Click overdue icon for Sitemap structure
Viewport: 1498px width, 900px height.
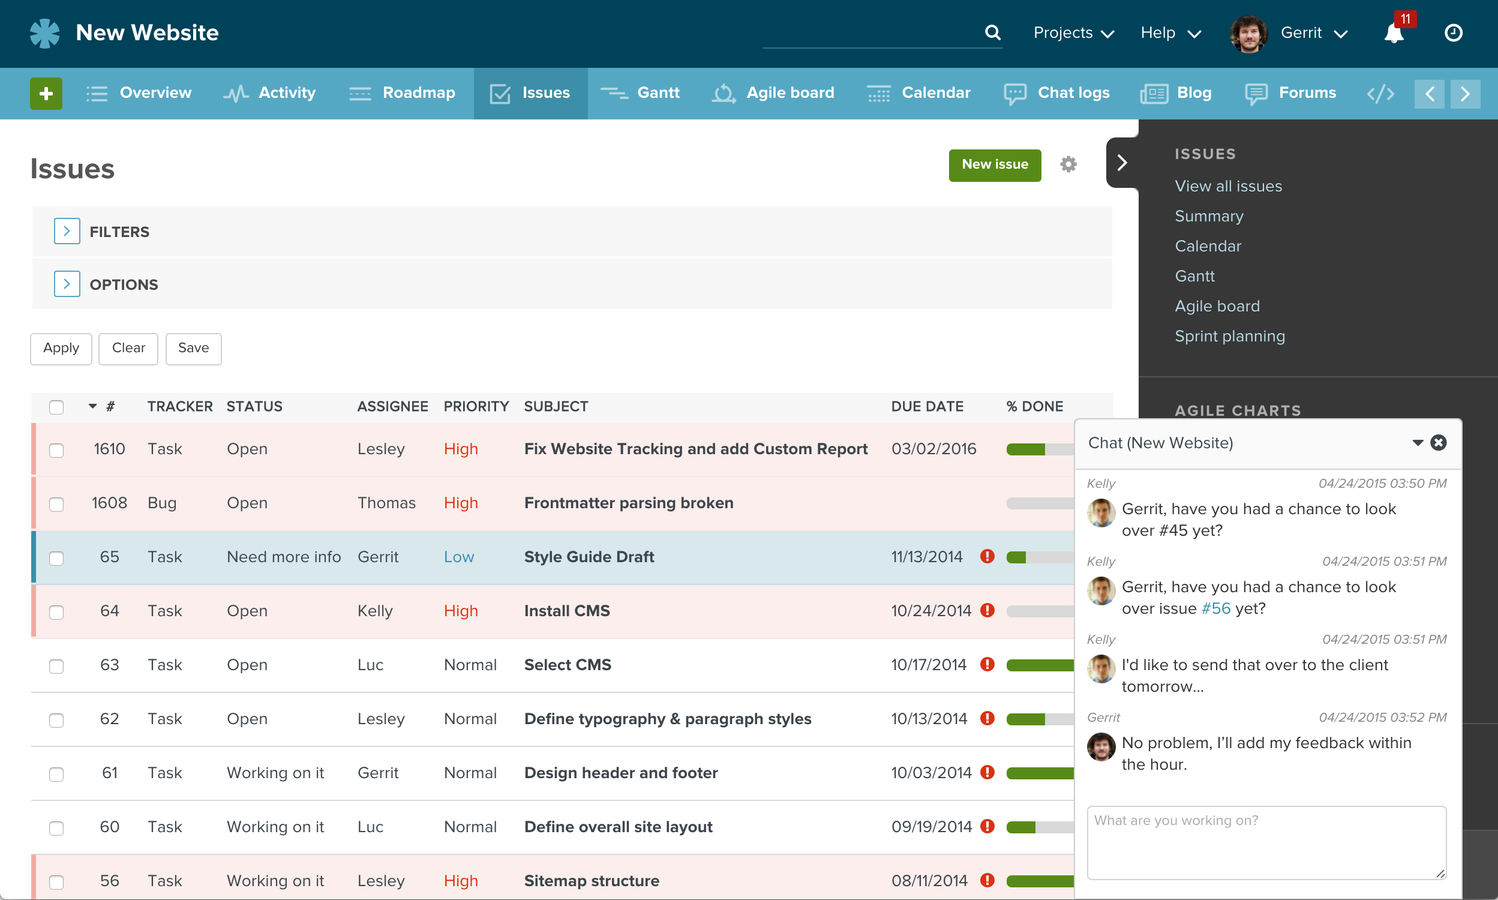[988, 881]
